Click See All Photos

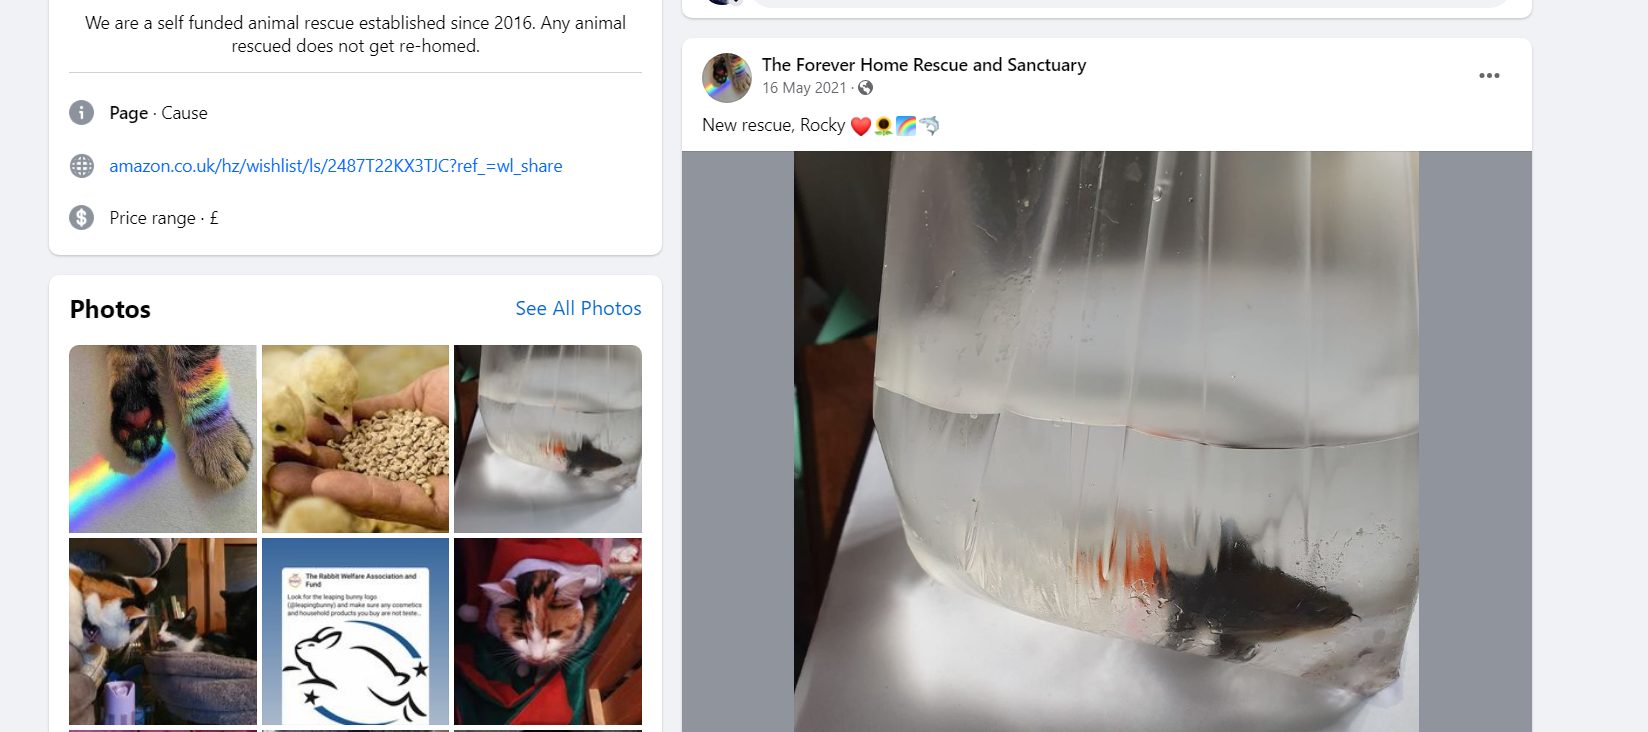point(578,308)
